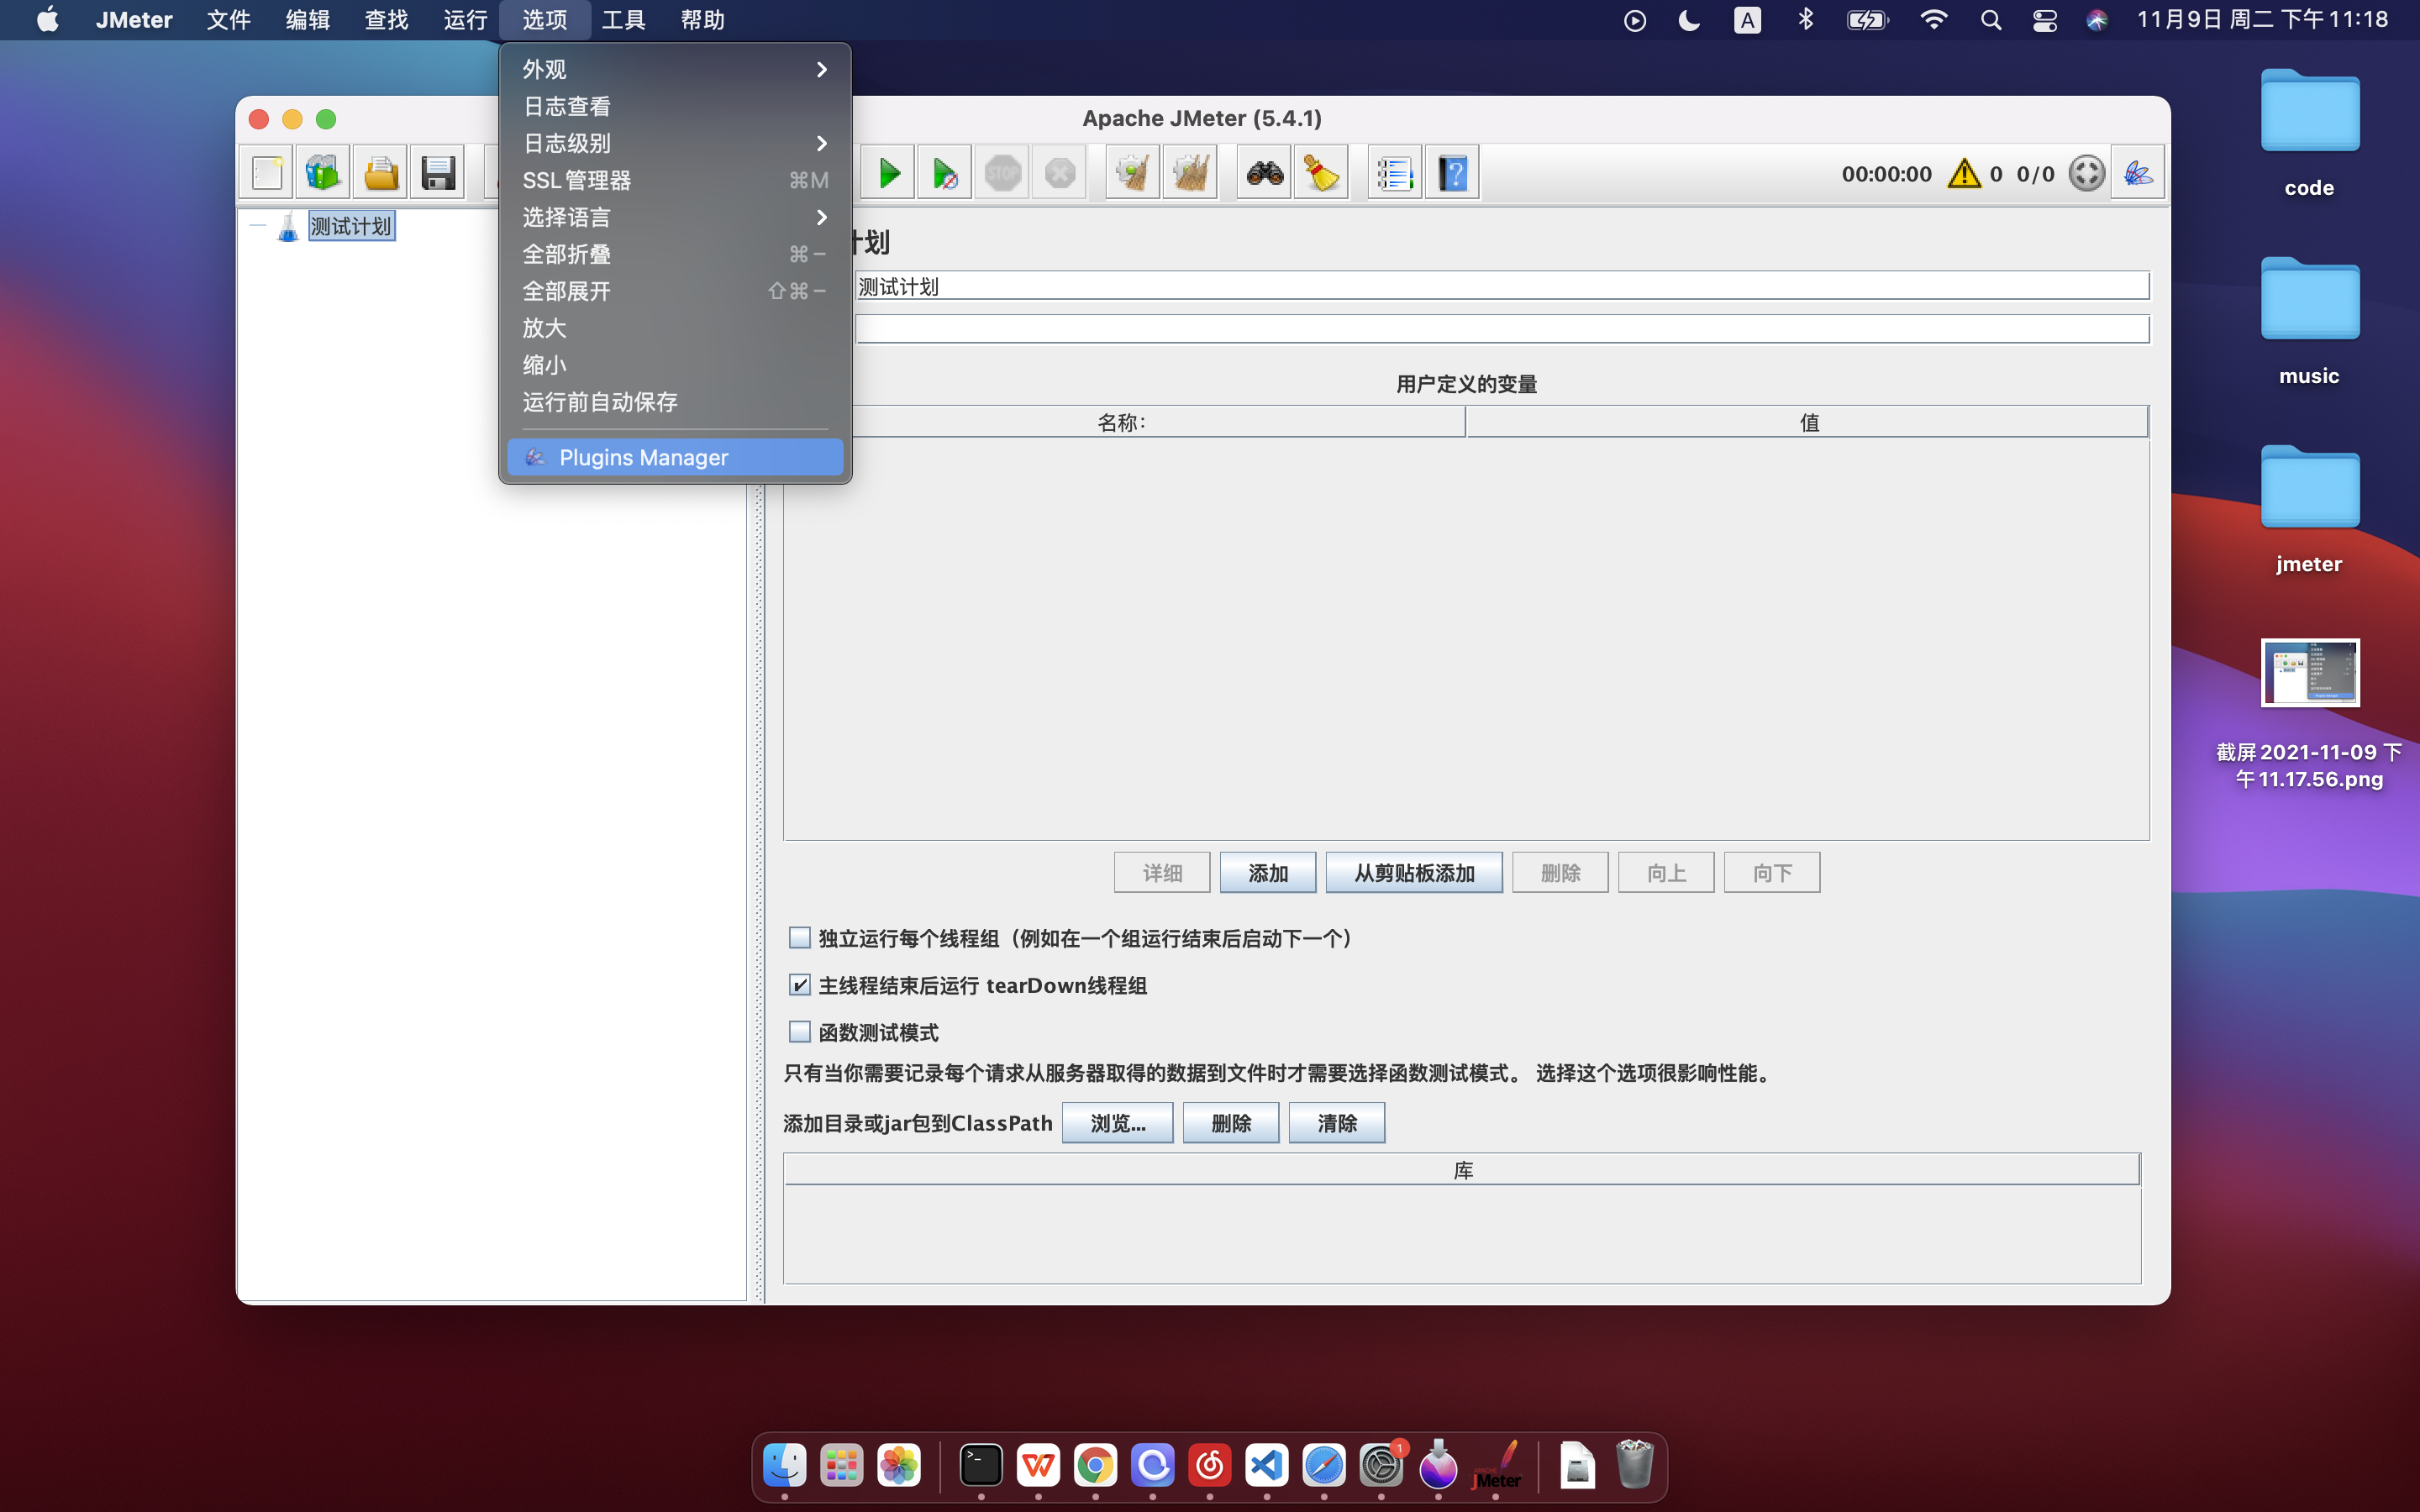2420x1512 pixels.
Task: Click the Reset Search brush icon
Action: (x=1321, y=173)
